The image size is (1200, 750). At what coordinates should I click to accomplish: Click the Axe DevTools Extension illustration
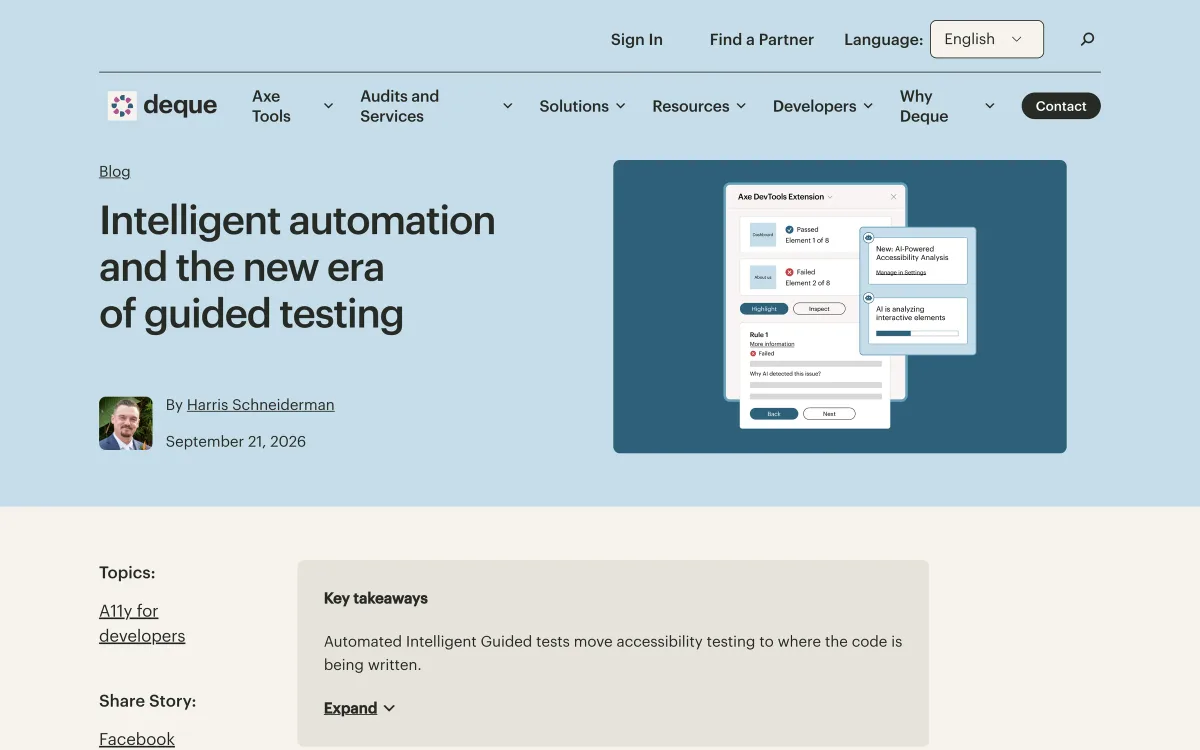pyautogui.click(x=840, y=306)
